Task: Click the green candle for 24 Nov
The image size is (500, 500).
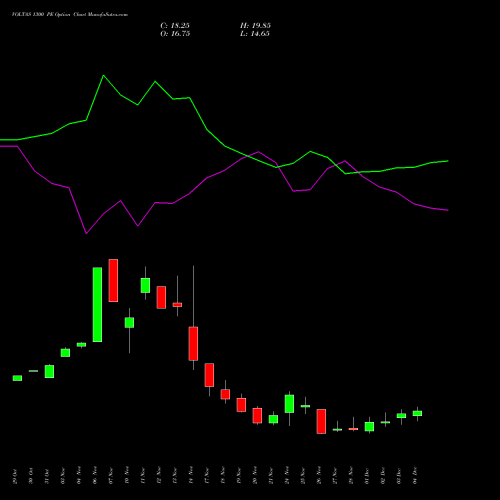Action: (289, 404)
